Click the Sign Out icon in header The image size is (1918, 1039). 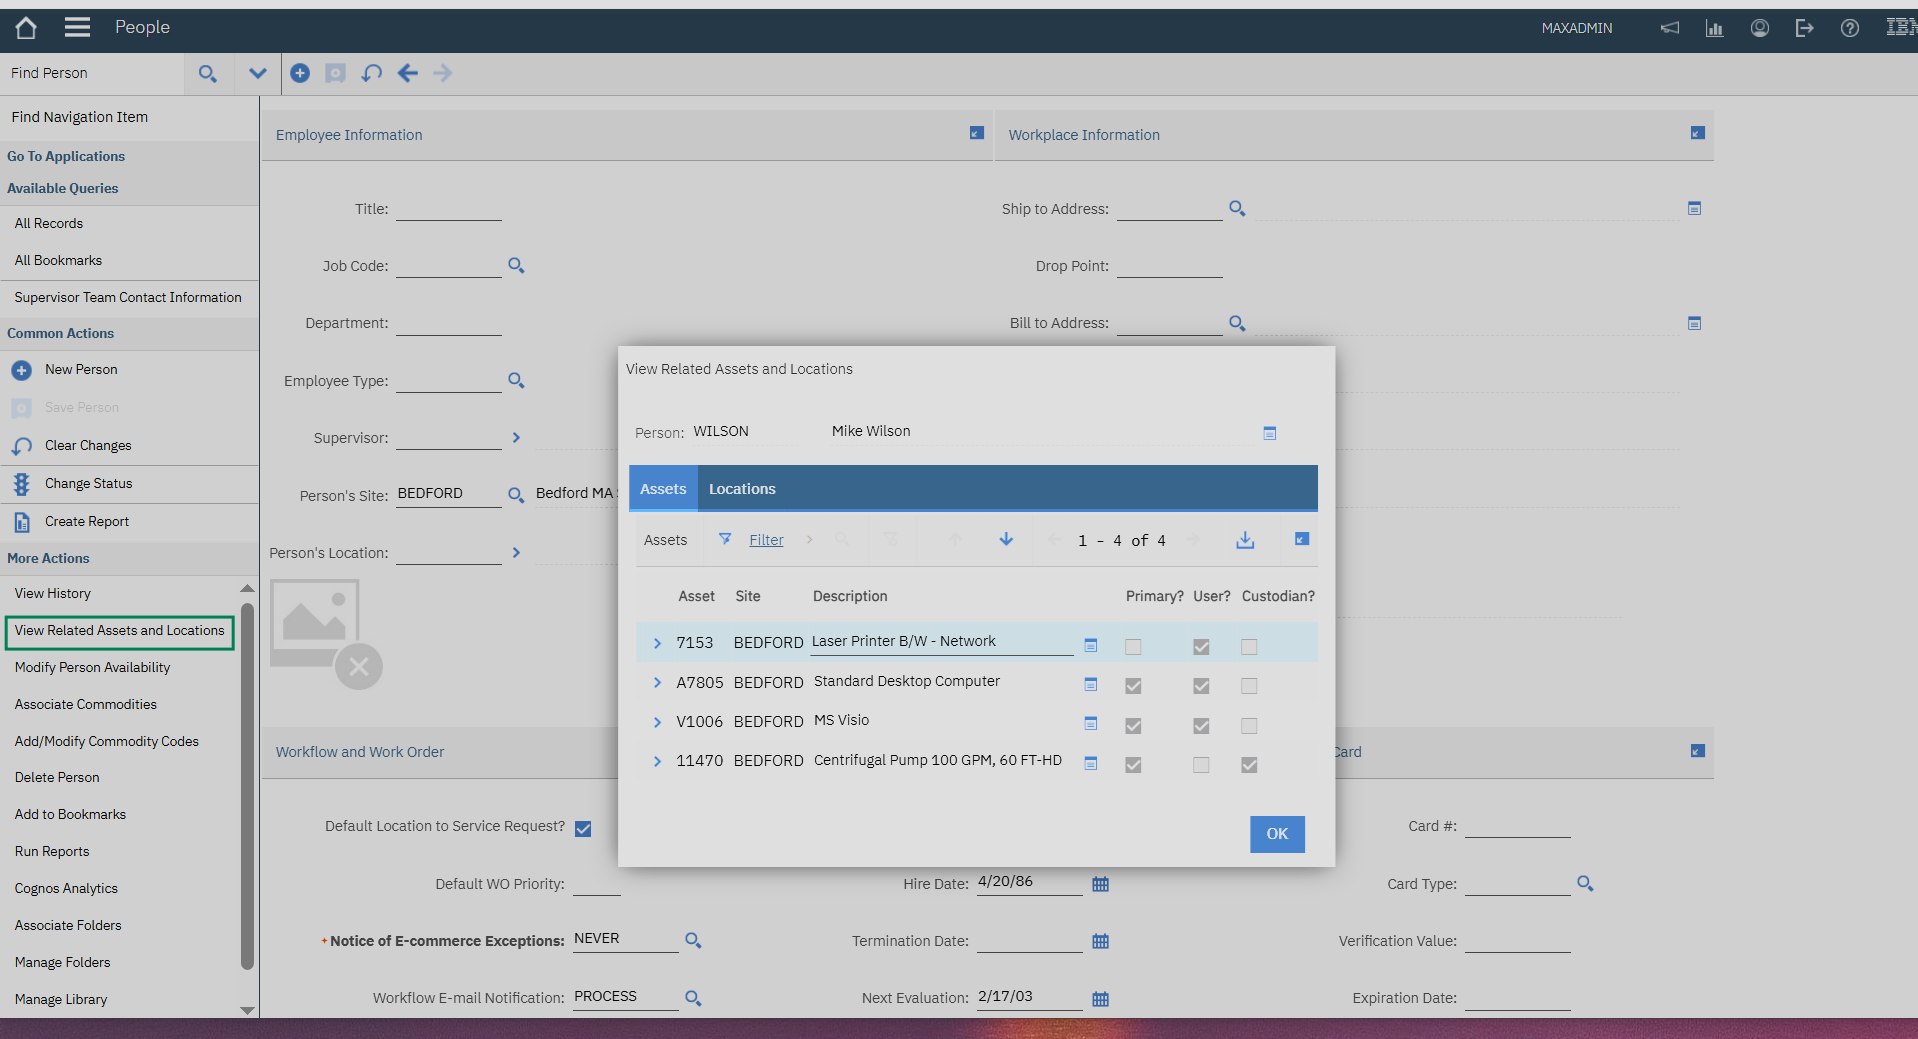1804,28
